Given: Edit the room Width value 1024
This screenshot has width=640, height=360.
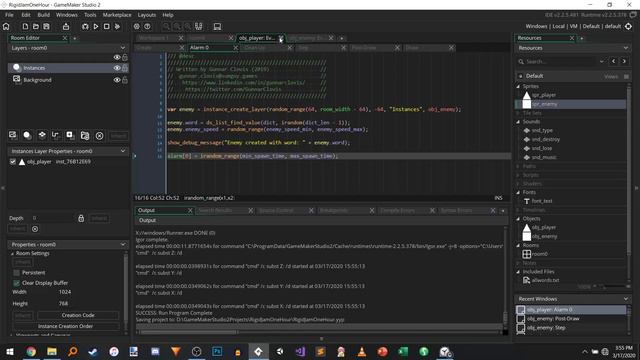Looking at the screenshot, I should click(x=64, y=292).
